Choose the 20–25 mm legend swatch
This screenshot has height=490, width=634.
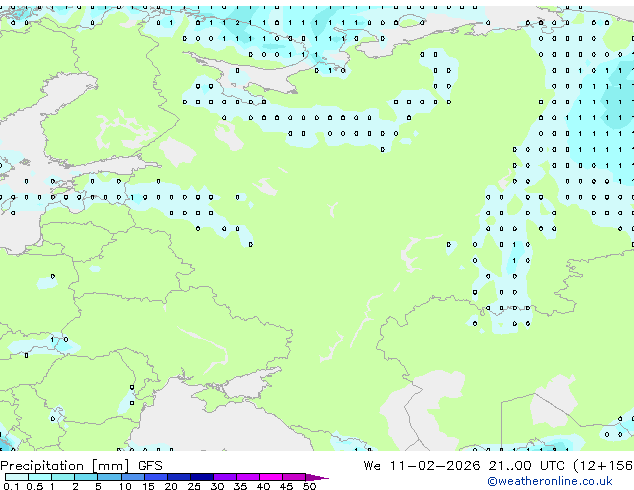coord(178,477)
